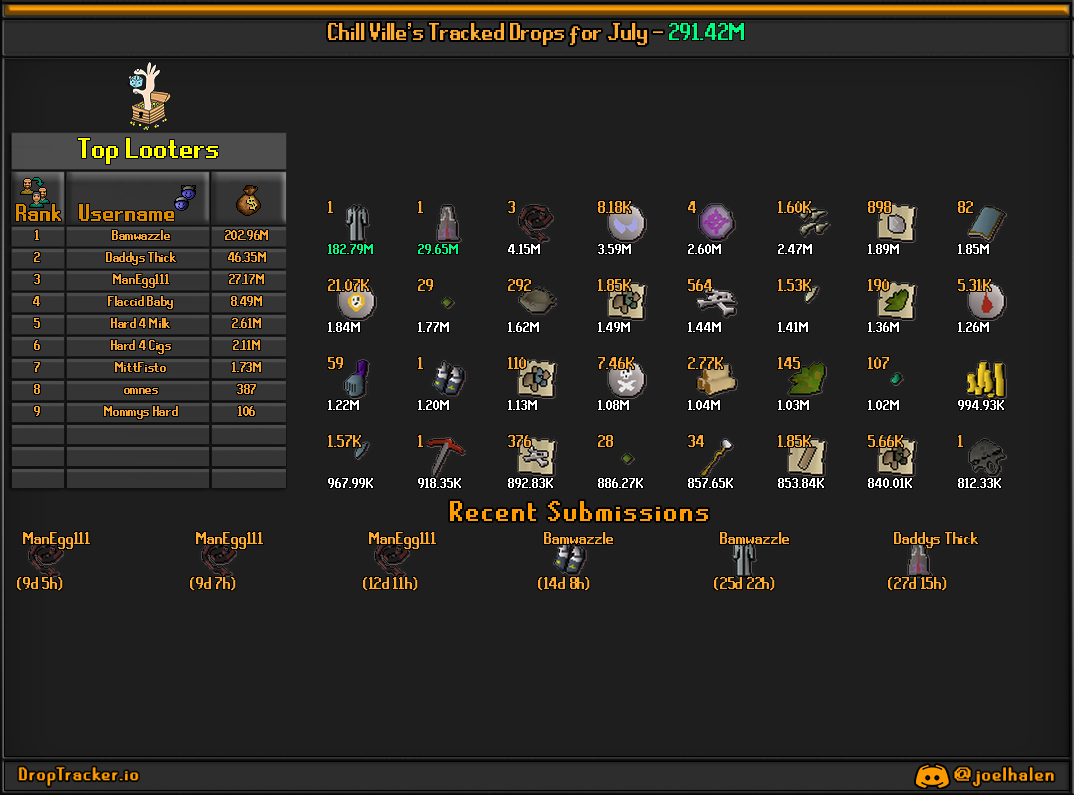This screenshot has height=795, width=1074.
Task: Open Daddys Thick's submission from 27d 15h
Action: coord(919,561)
